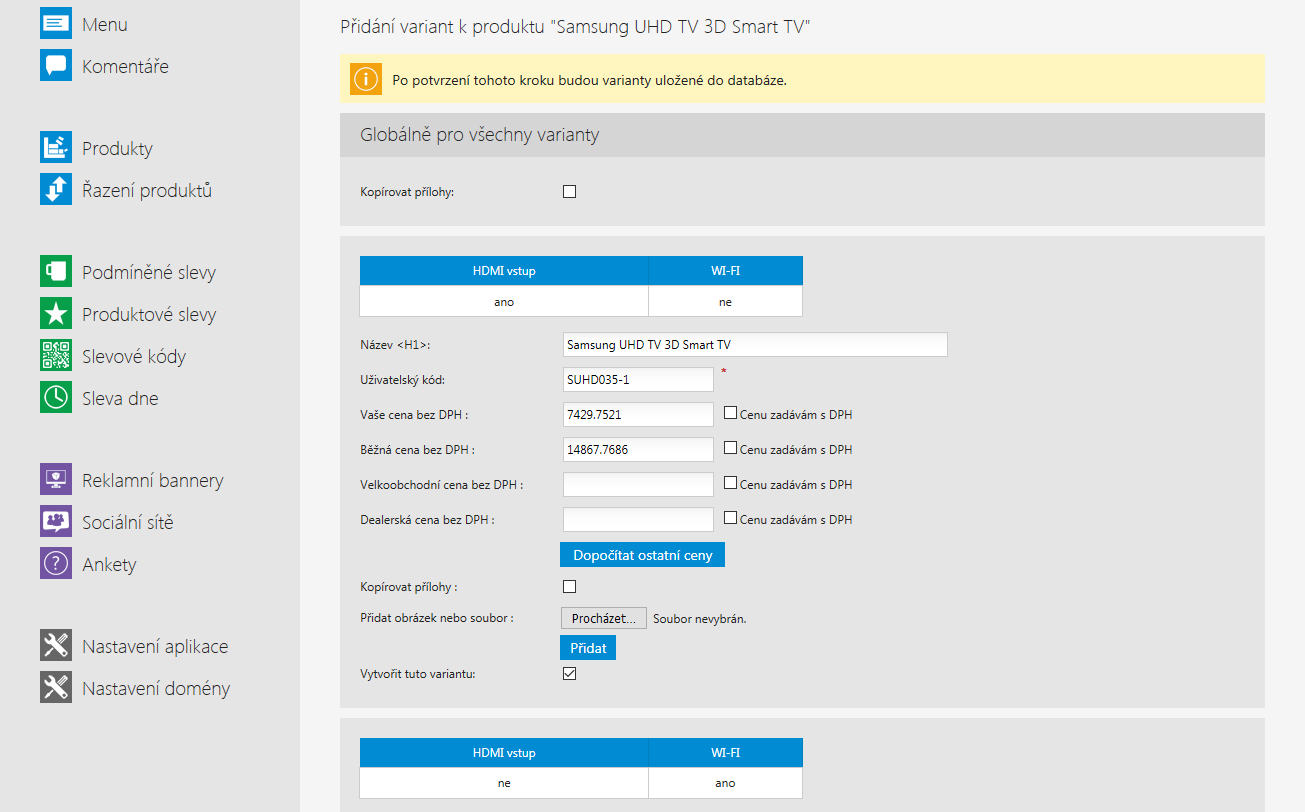Navigate to Reklamní bannery

[x=153, y=481]
